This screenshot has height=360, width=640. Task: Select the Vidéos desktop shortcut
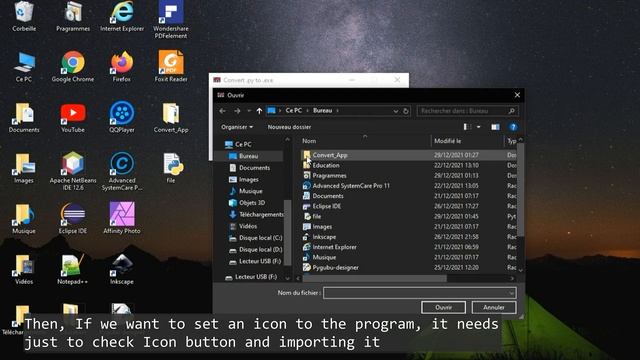click(x=24, y=269)
